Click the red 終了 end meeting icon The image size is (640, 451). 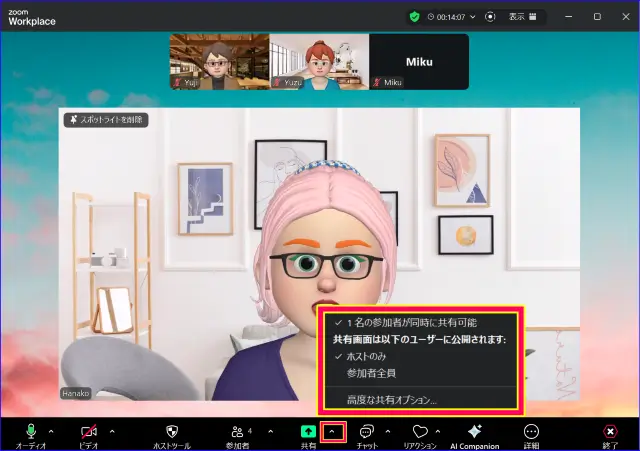(x=610, y=431)
